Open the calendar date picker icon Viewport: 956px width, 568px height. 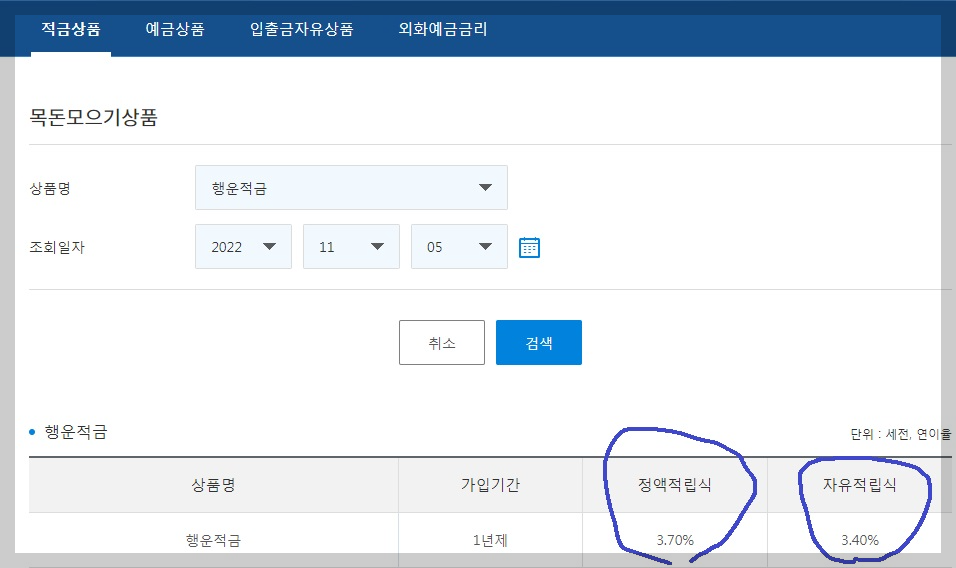click(529, 247)
